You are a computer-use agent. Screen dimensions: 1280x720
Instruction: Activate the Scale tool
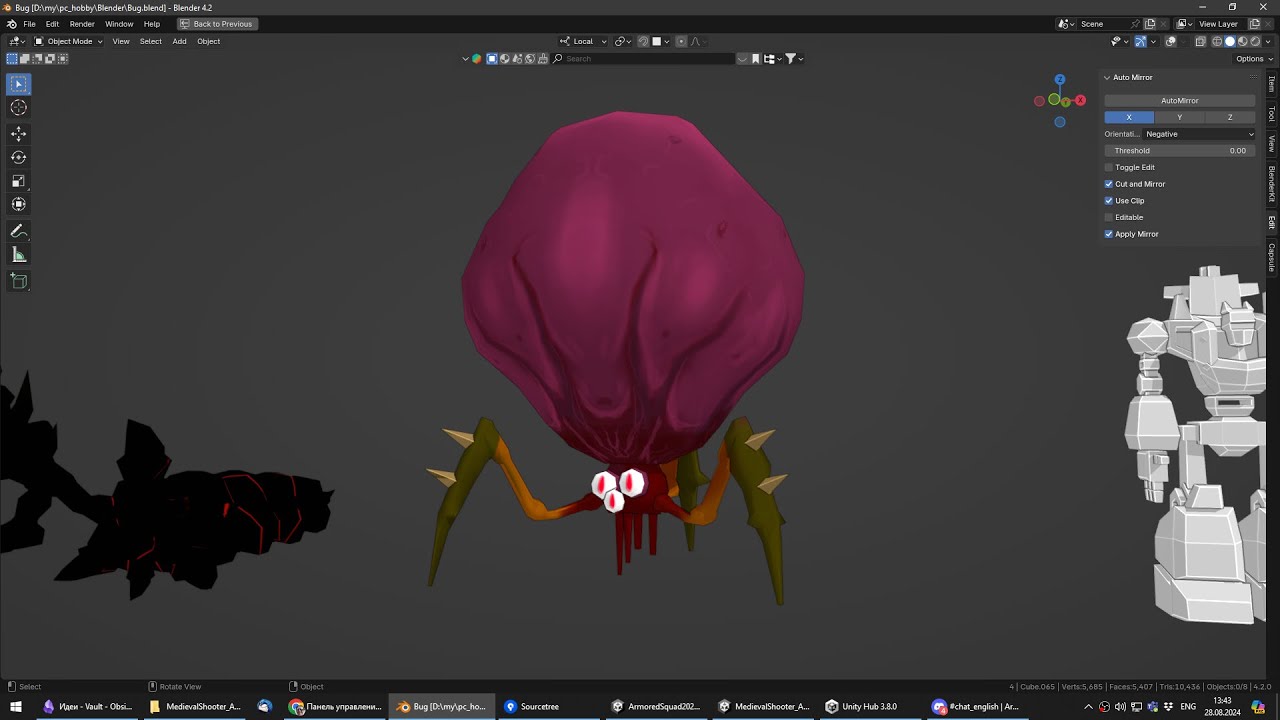pyautogui.click(x=19, y=181)
